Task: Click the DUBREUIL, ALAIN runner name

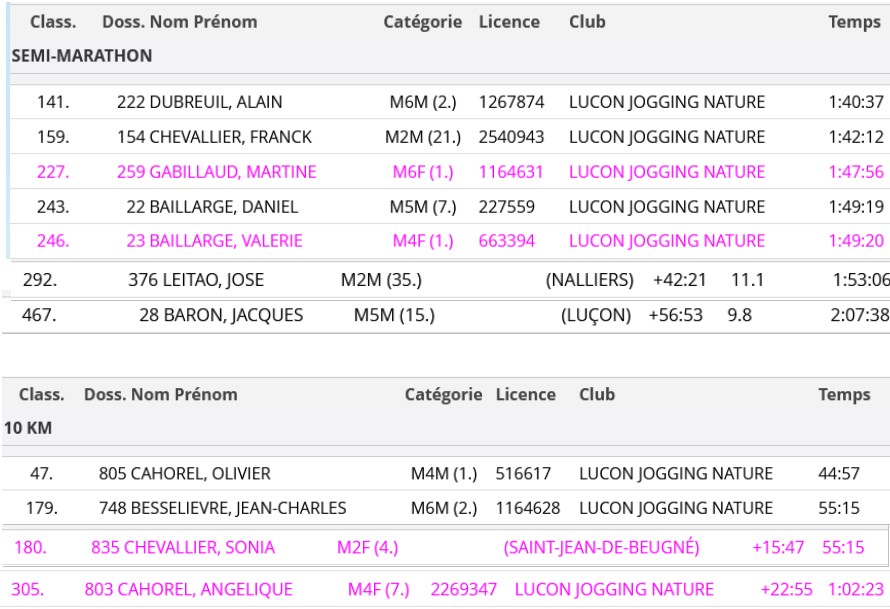Action: point(215,102)
